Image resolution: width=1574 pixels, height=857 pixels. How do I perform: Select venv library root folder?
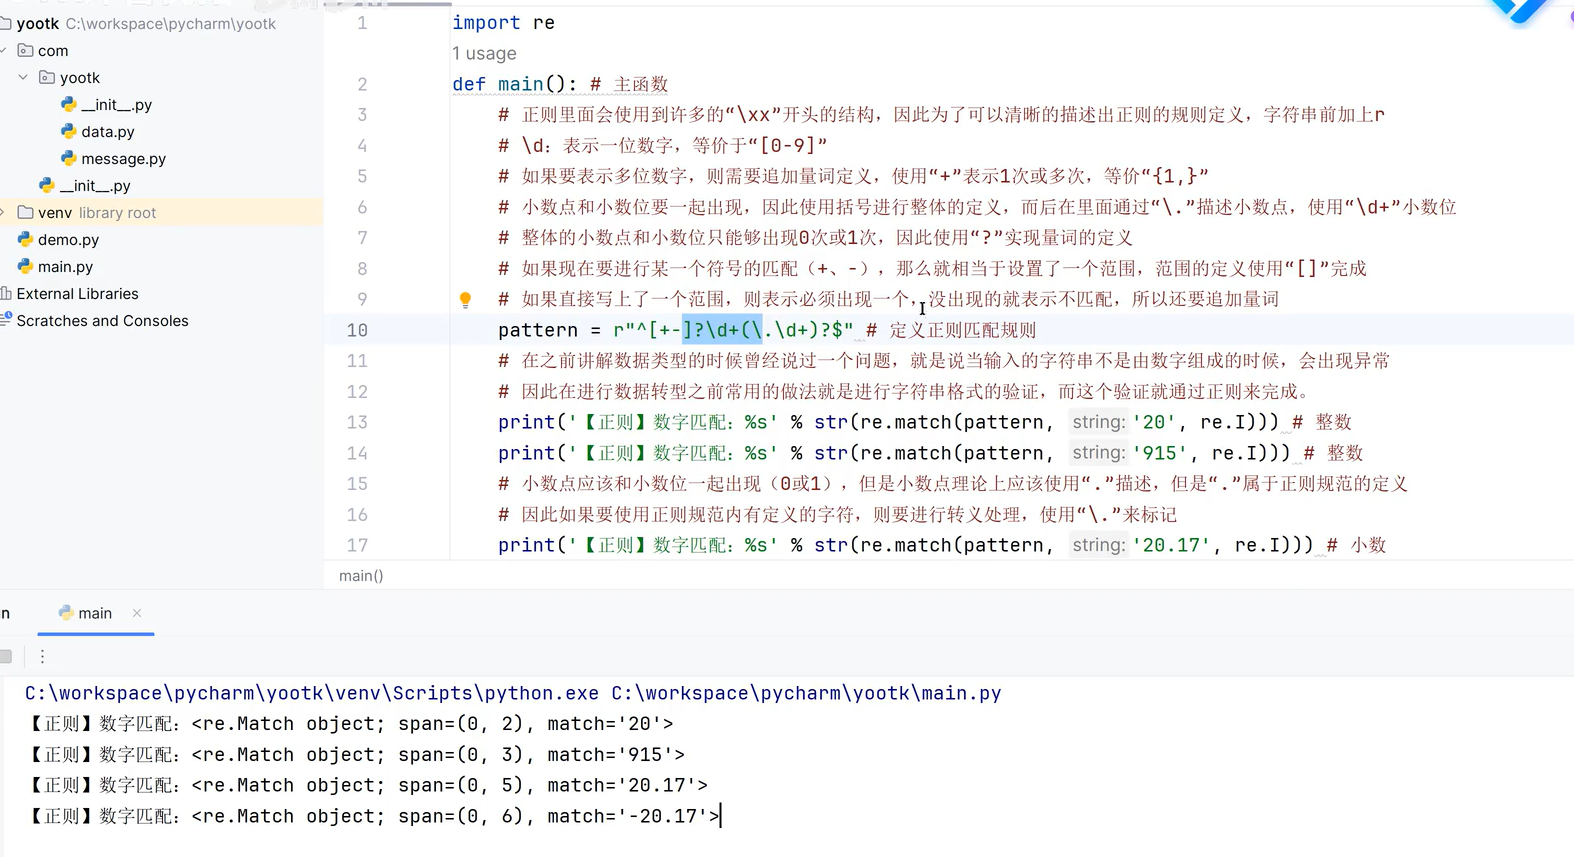[x=97, y=213]
